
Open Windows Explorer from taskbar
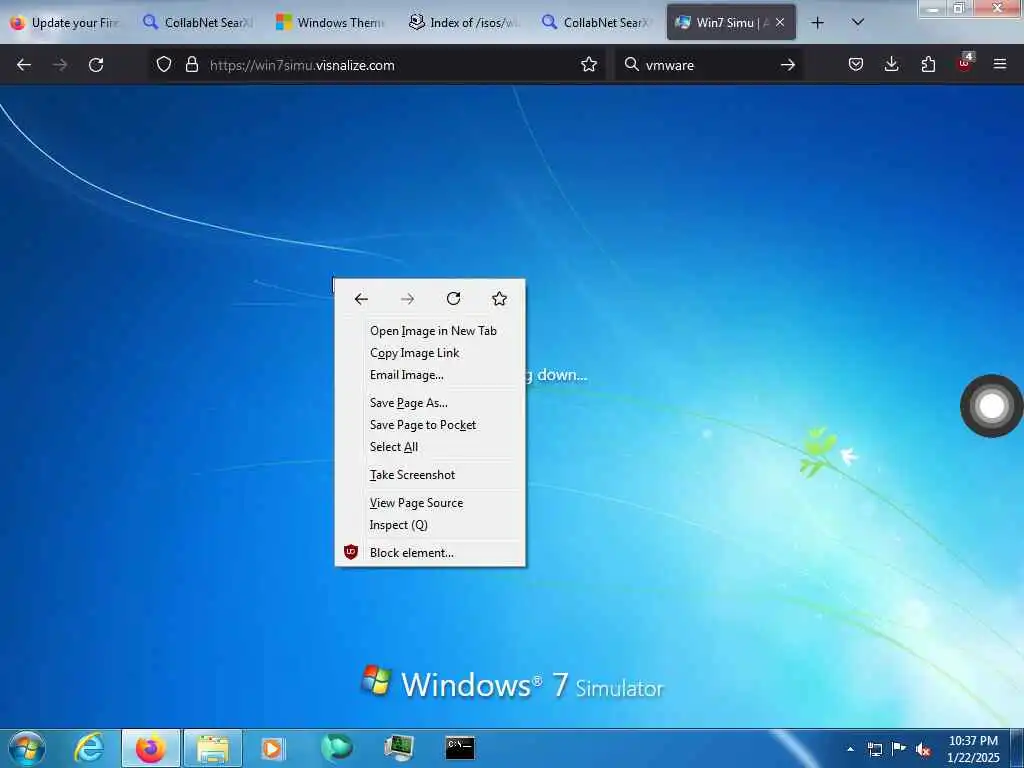click(x=213, y=748)
